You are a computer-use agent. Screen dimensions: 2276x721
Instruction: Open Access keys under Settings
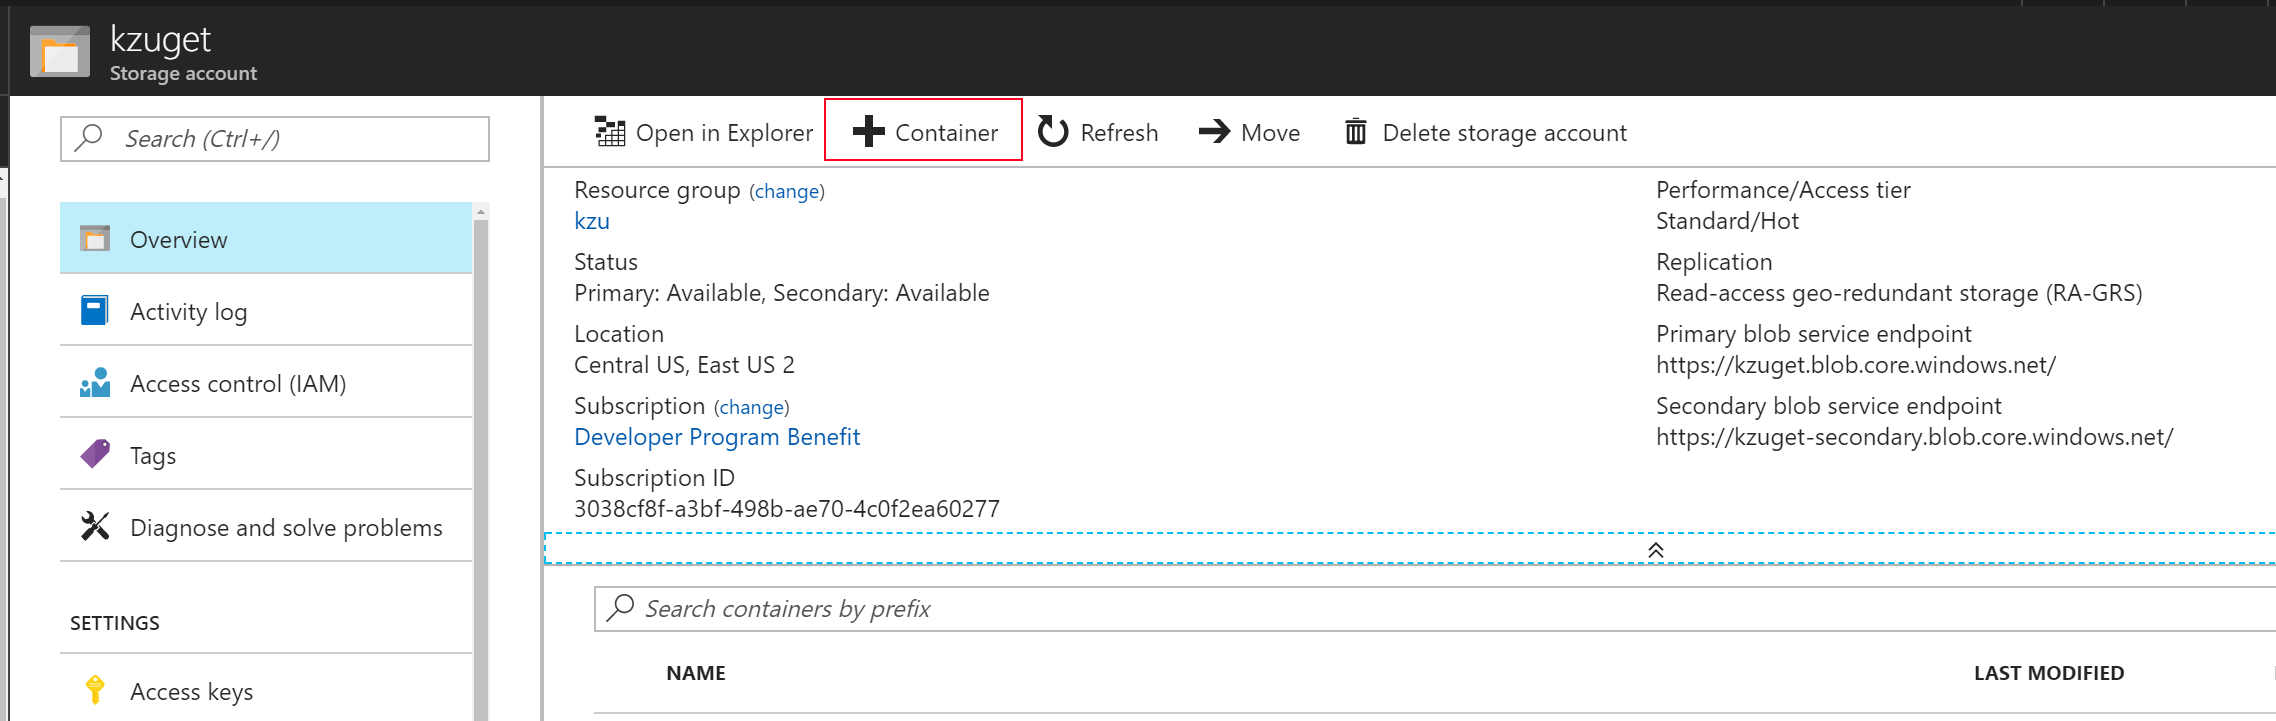[x=266, y=689]
